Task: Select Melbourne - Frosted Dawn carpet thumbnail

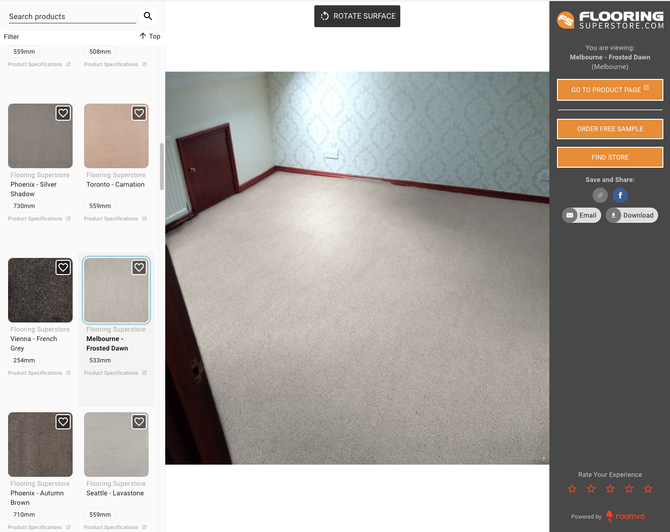Action: point(116,290)
